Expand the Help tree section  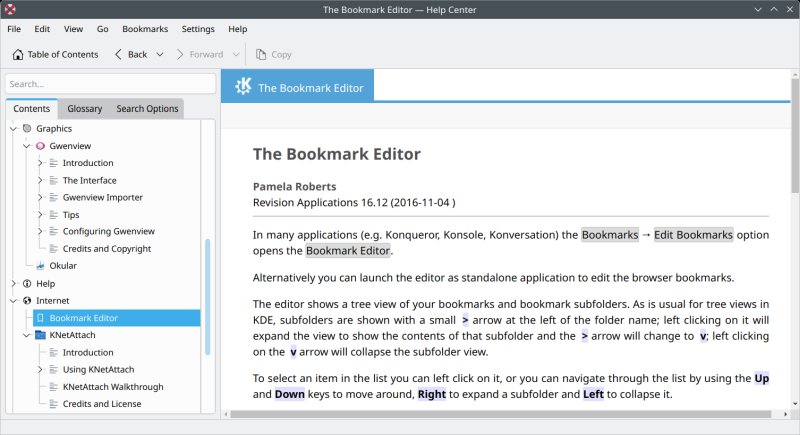(14, 283)
